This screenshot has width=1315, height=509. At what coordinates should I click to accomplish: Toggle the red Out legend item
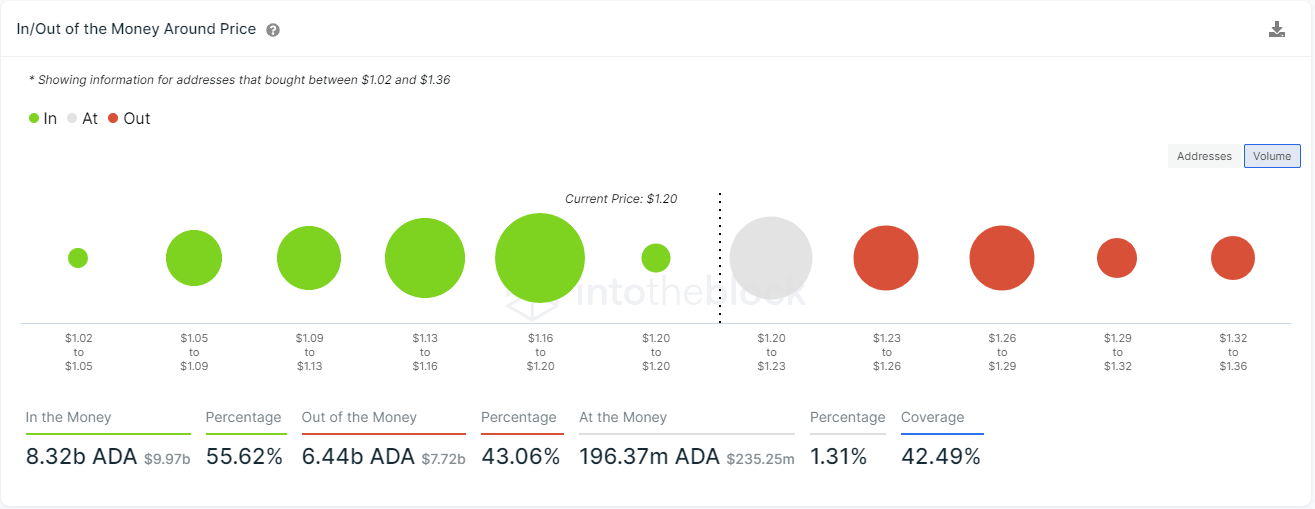pyautogui.click(x=129, y=118)
